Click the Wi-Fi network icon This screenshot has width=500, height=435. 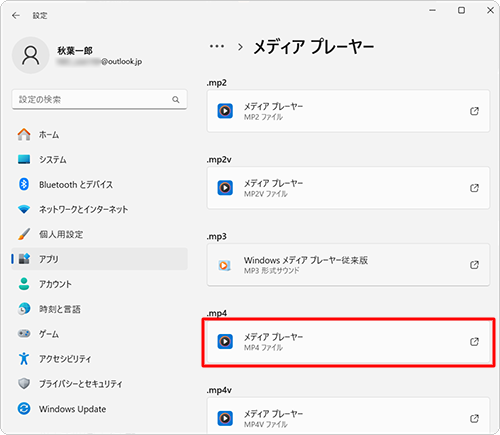[24, 209]
